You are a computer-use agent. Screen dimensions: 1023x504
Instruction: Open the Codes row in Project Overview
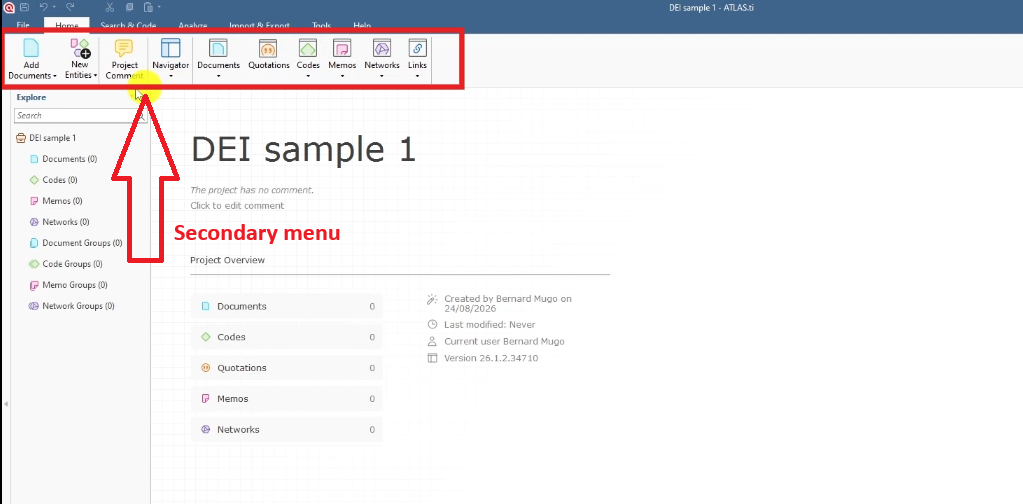click(x=286, y=337)
